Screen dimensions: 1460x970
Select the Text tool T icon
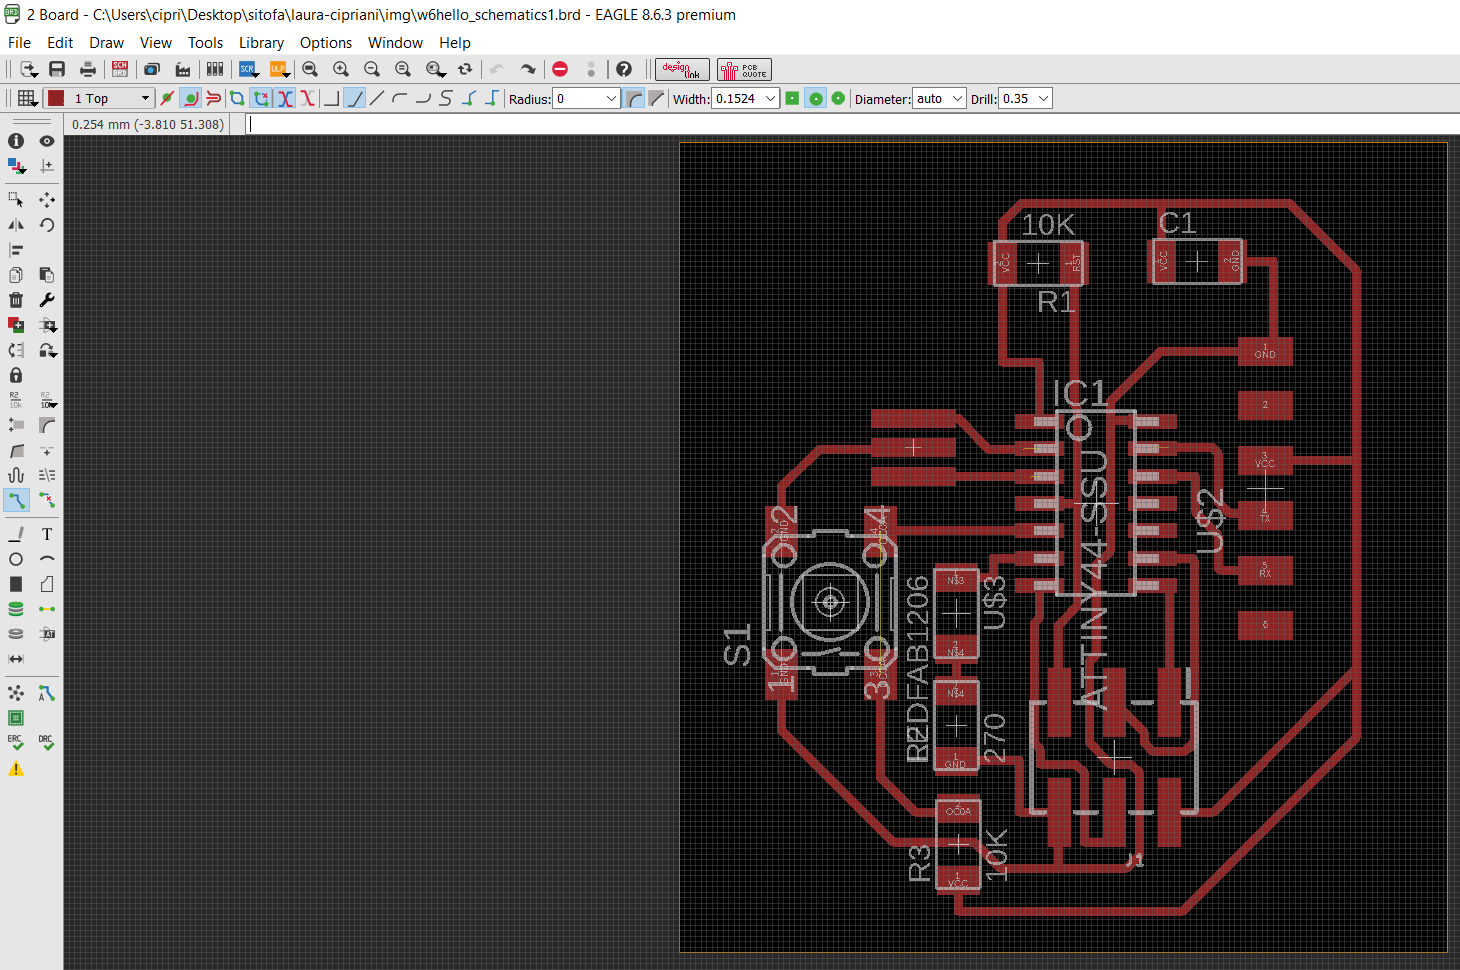point(47,534)
